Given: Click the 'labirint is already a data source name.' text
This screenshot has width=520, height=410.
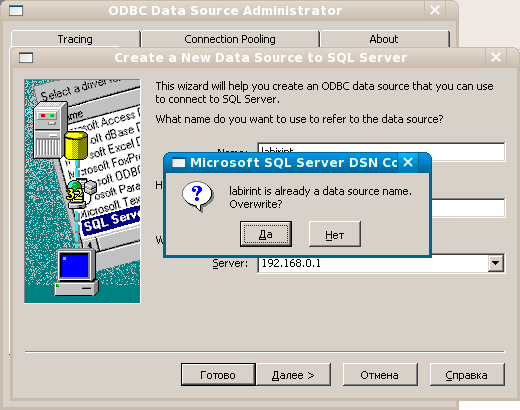Looking at the screenshot, I should pyautogui.click(x=320, y=191).
